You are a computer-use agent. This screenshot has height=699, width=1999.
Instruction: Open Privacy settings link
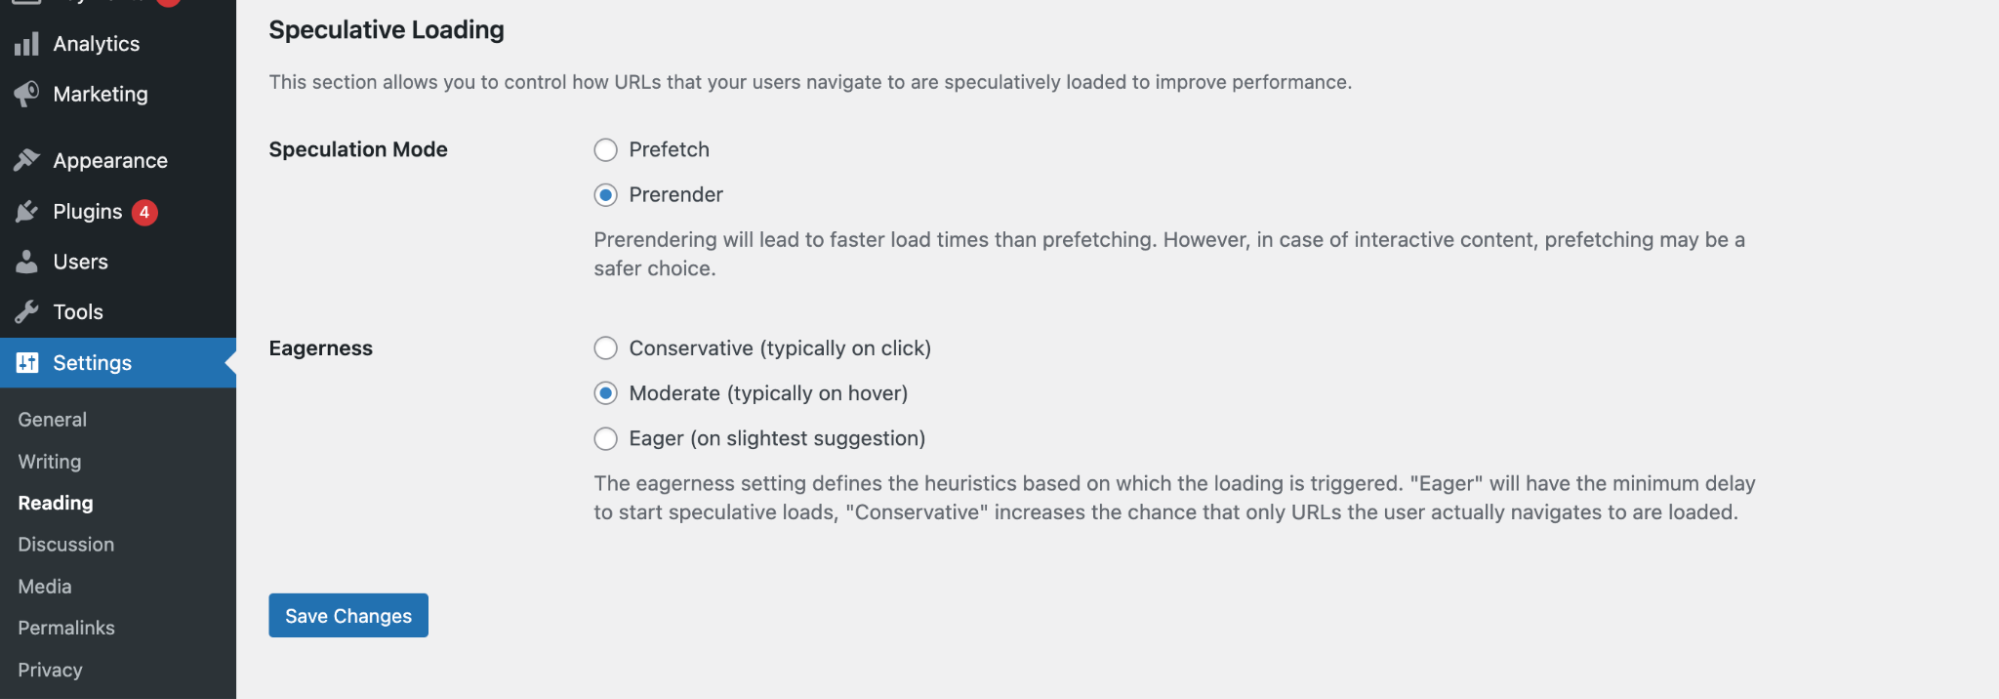coord(50,670)
